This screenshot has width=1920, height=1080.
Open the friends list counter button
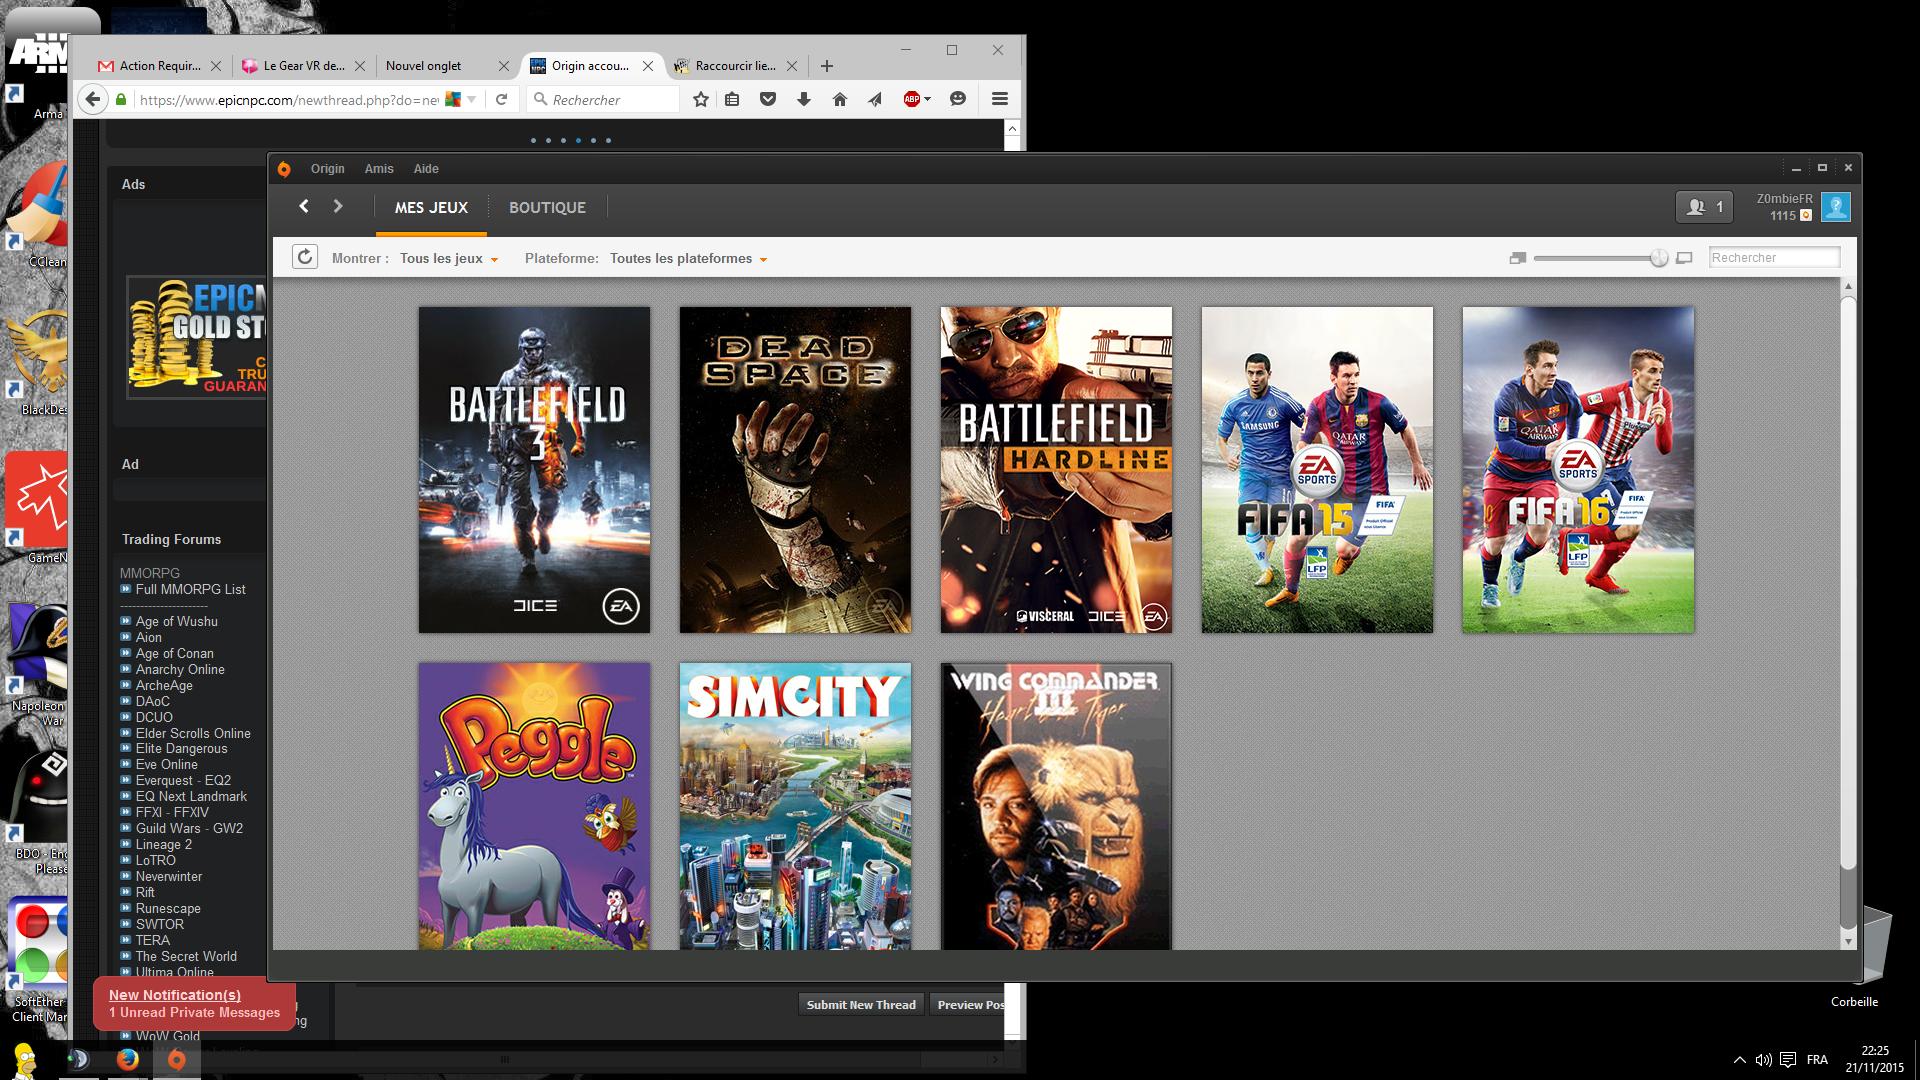click(x=1705, y=207)
